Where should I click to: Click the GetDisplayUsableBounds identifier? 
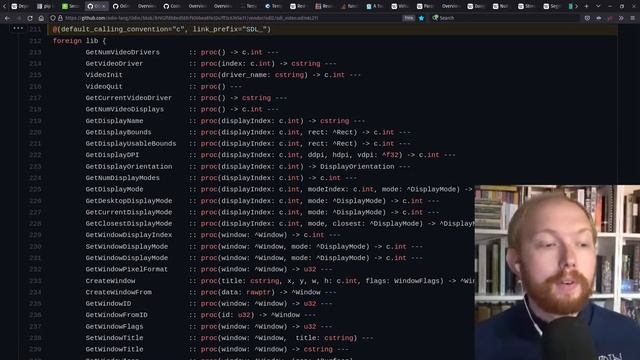(x=131, y=144)
